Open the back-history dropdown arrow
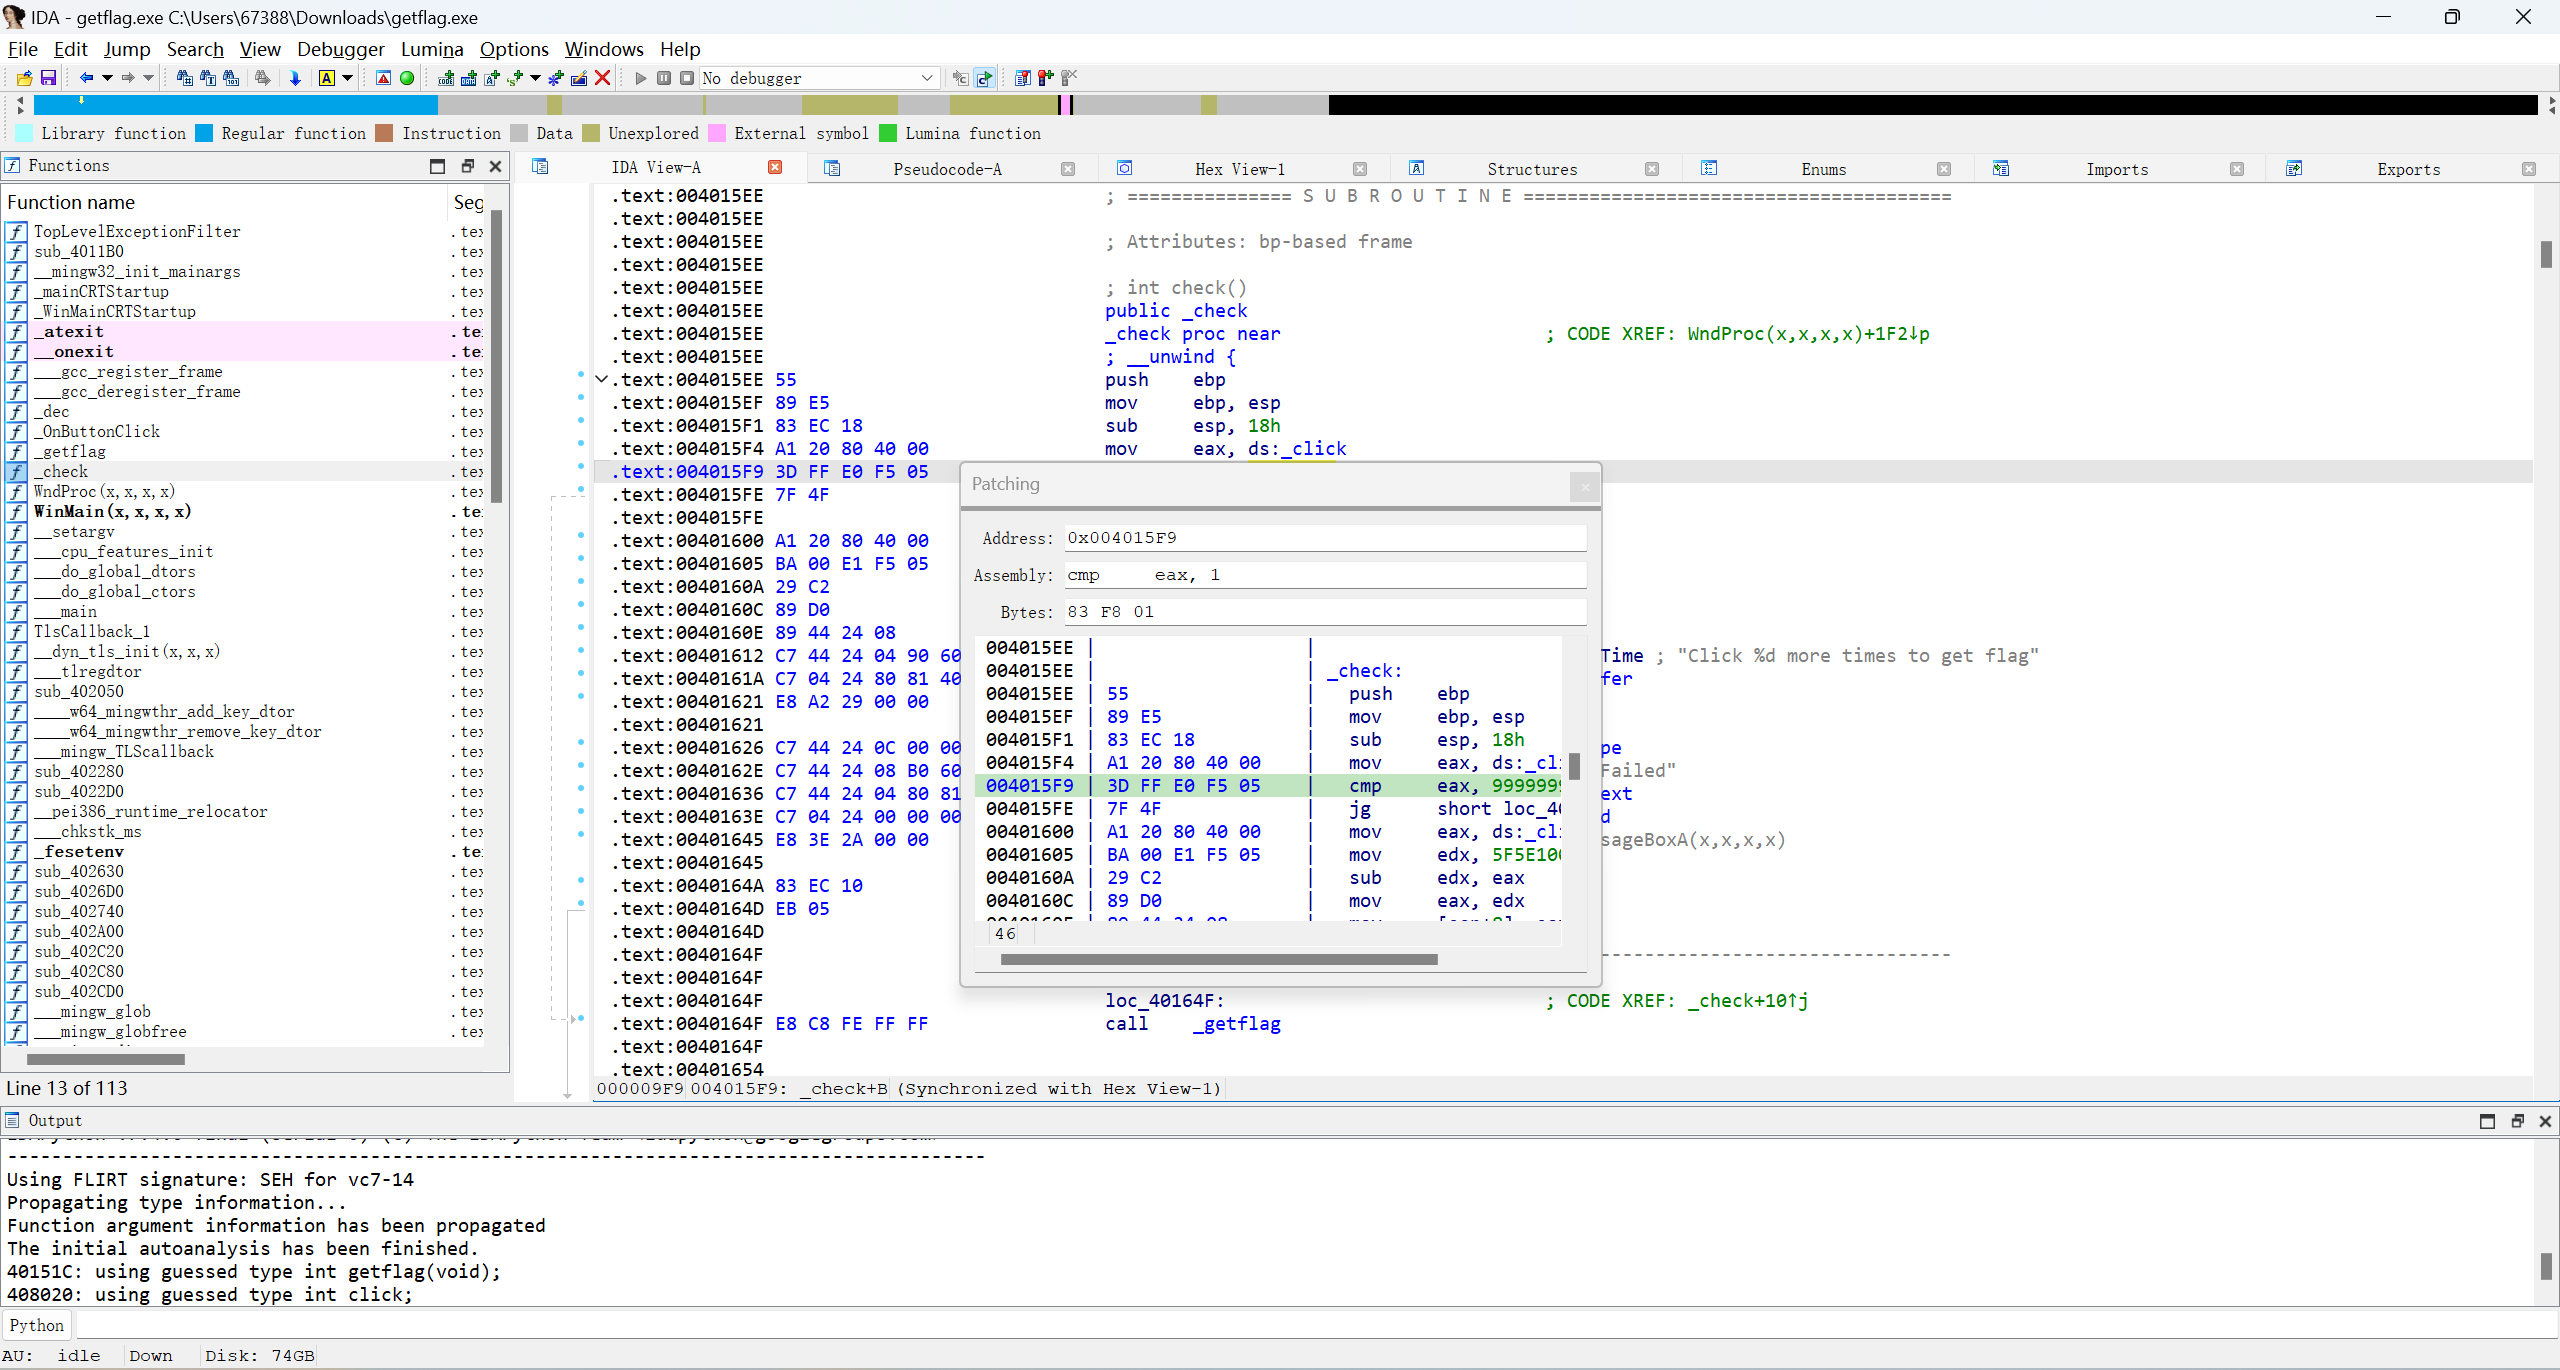 (x=107, y=78)
